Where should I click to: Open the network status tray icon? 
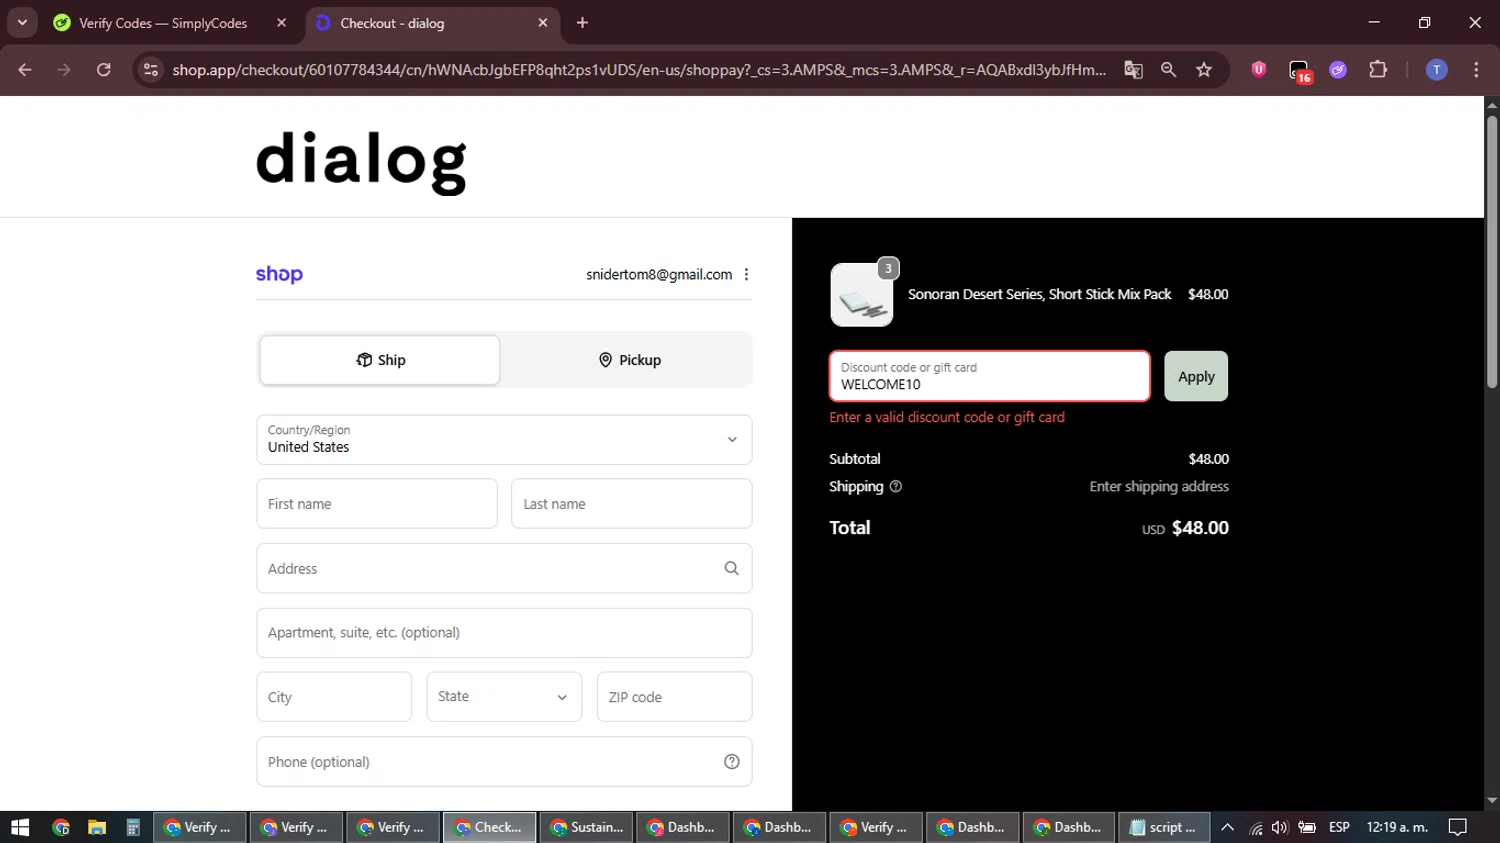pyautogui.click(x=1256, y=827)
